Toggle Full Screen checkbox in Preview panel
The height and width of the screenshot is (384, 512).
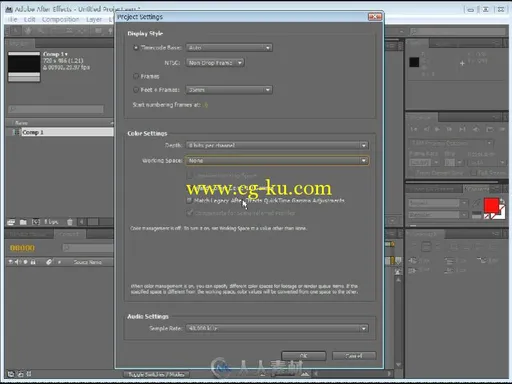[x=473, y=173]
